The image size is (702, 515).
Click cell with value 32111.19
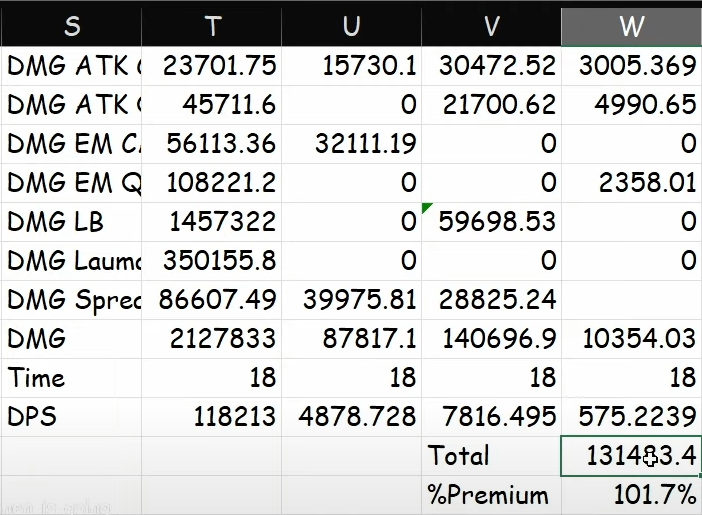tap(351, 144)
